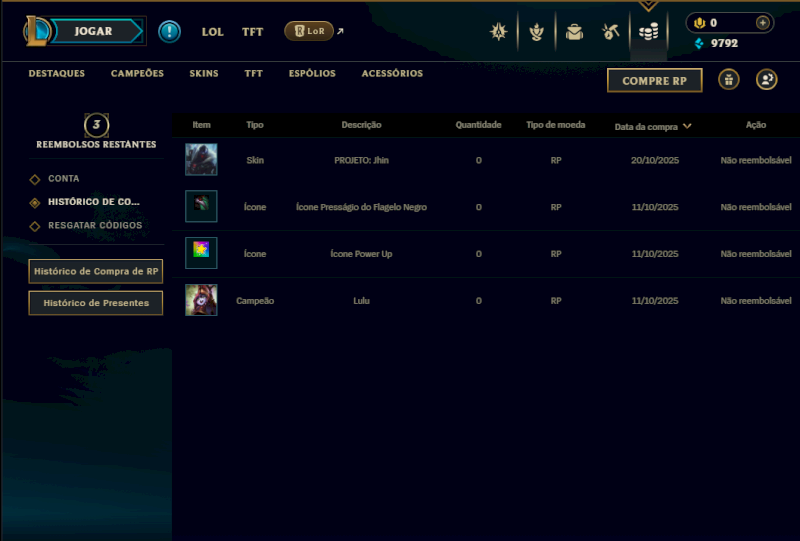Open the Store coins stack icon

tap(648, 32)
